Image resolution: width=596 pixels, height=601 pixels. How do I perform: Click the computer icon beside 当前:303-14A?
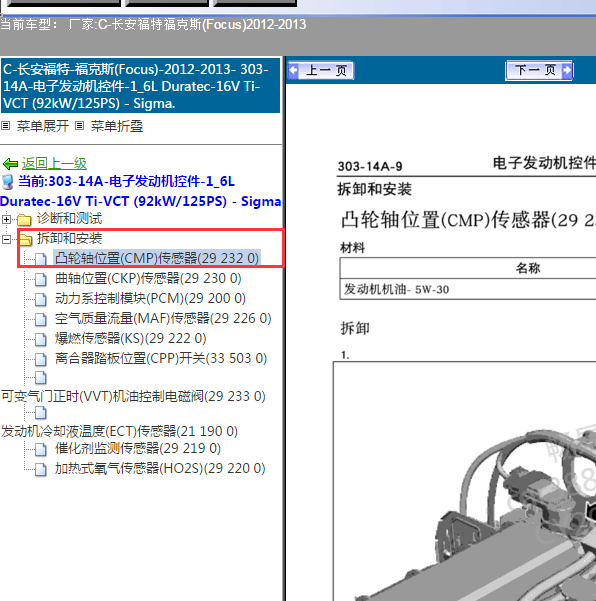coord(8,182)
